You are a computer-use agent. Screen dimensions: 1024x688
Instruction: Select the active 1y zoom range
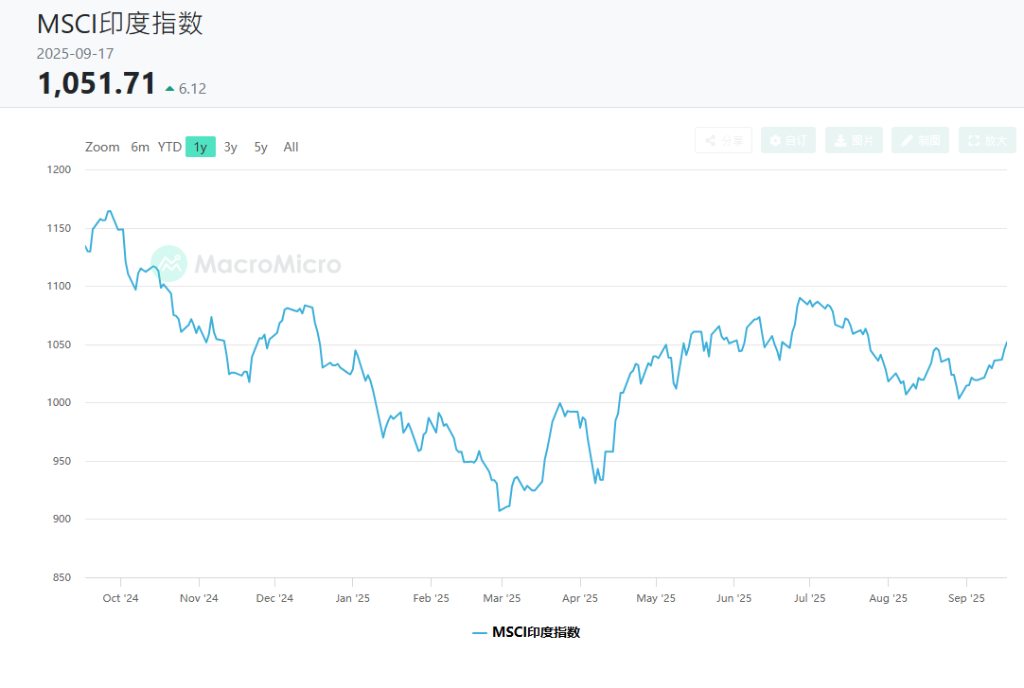click(200, 147)
